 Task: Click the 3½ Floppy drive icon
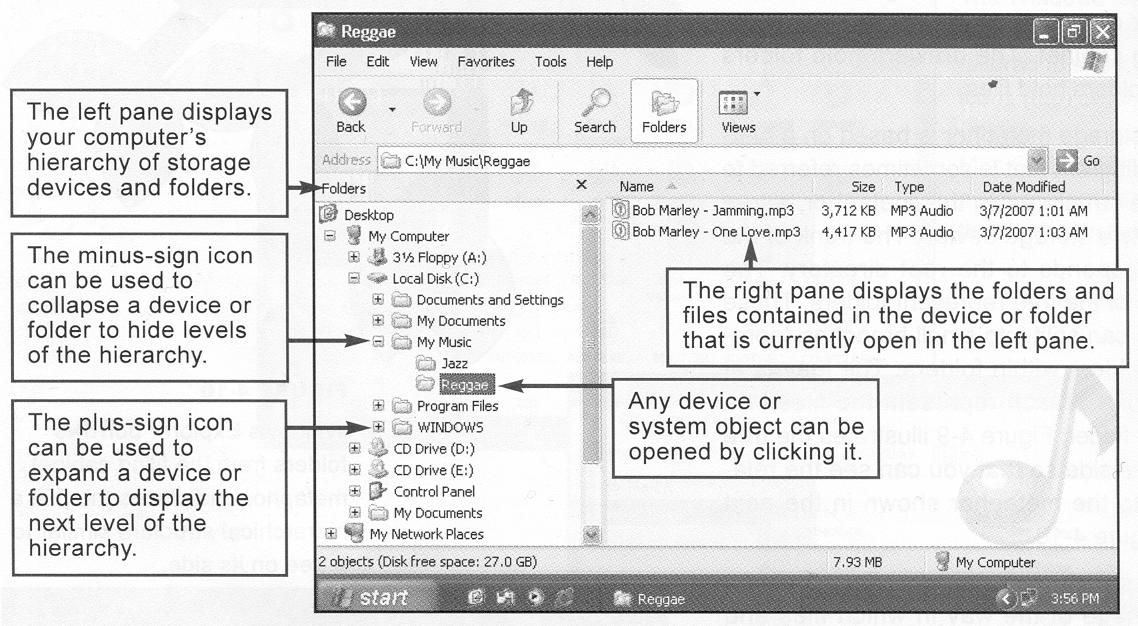pyautogui.click(x=377, y=256)
